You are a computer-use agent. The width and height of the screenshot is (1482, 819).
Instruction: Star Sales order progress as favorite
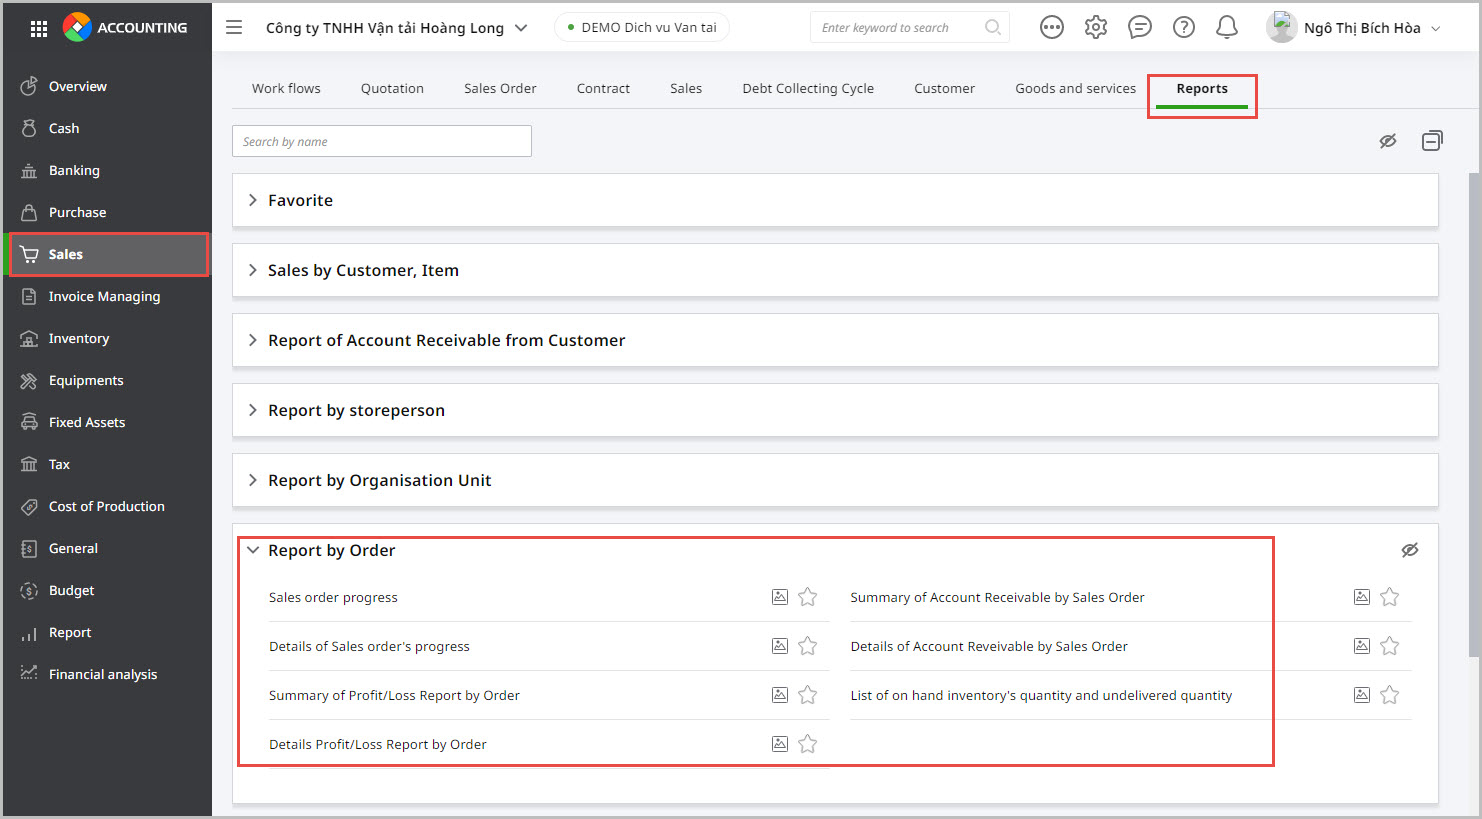pyautogui.click(x=808, y=597)
